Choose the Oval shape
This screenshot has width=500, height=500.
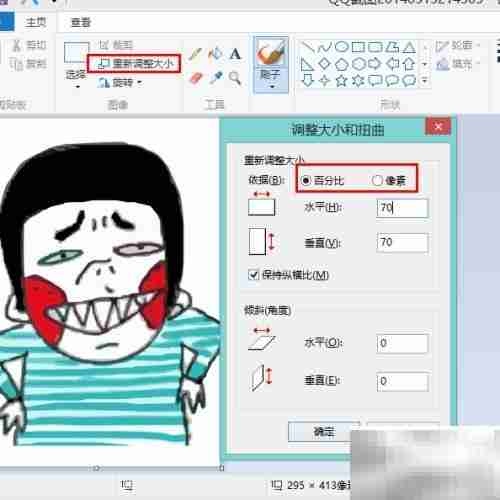[341, 47]
